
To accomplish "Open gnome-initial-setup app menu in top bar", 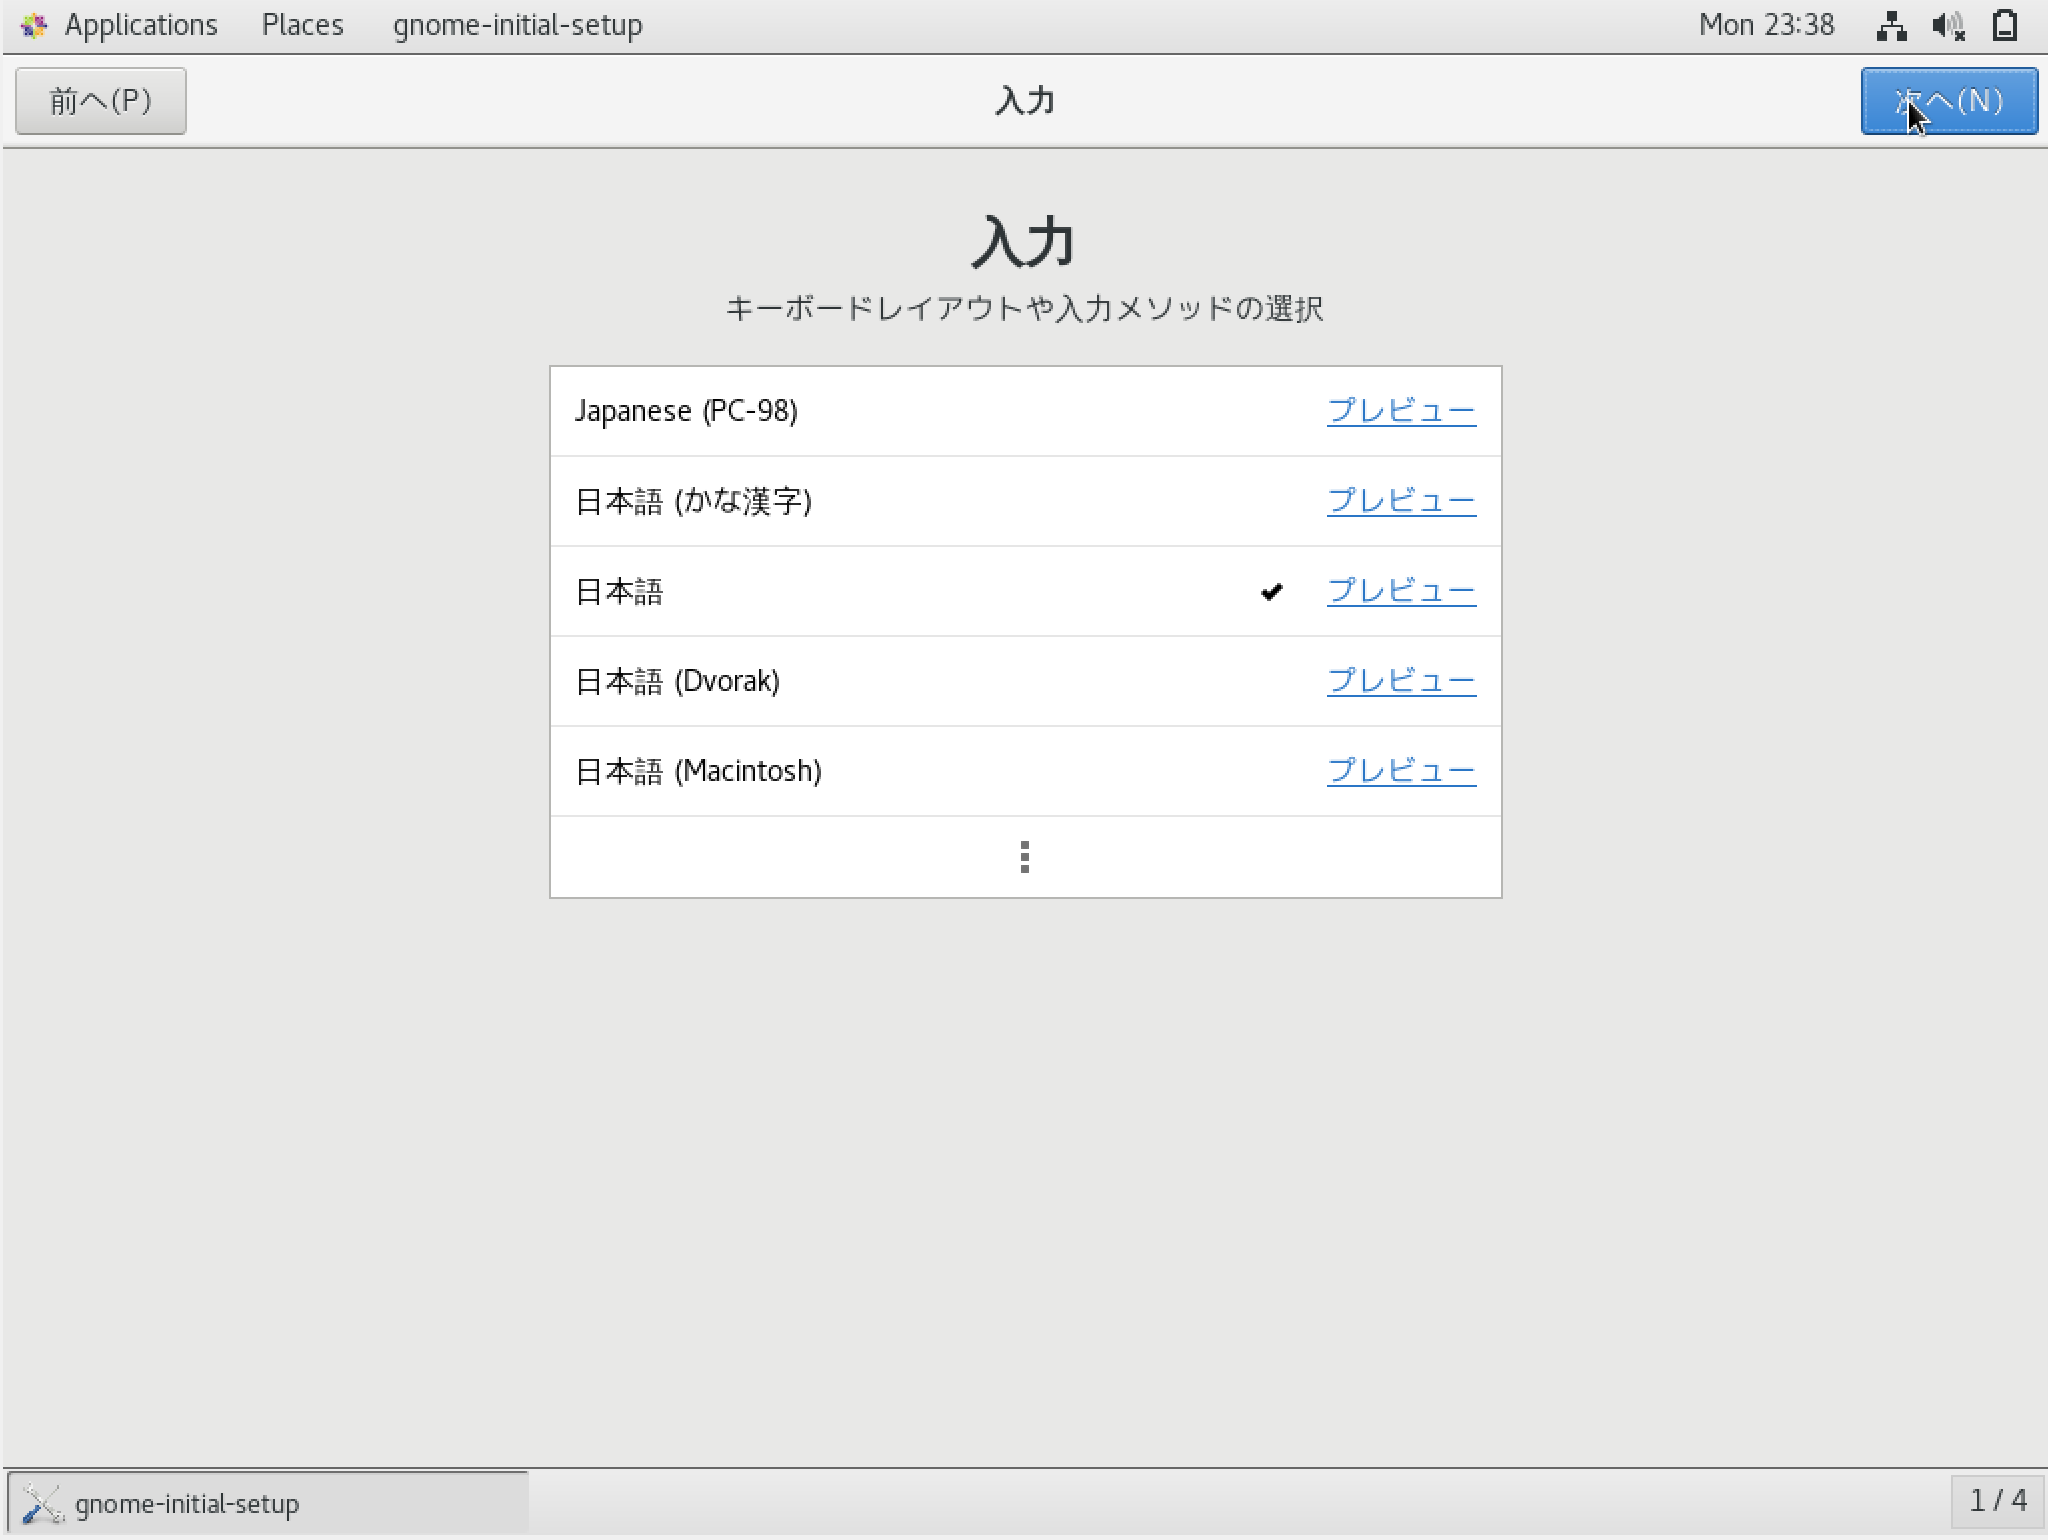I will (517, 25).
